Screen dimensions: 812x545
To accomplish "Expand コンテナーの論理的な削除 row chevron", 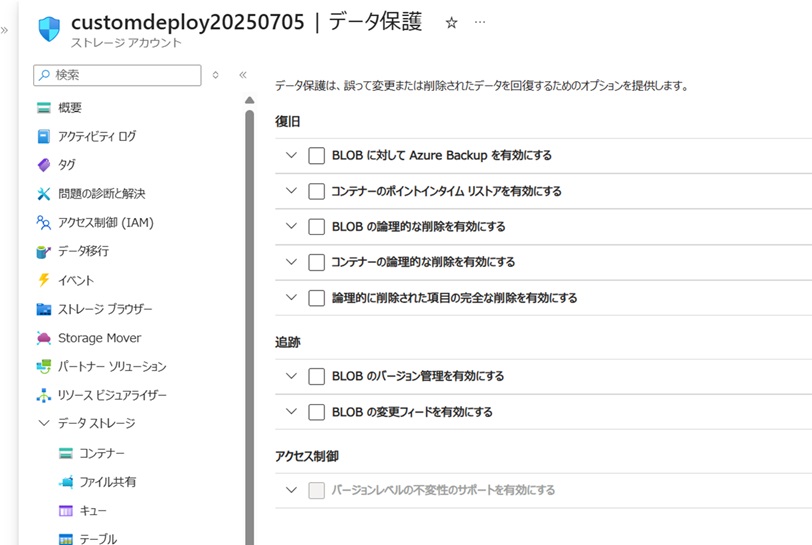I will (292, 262).
